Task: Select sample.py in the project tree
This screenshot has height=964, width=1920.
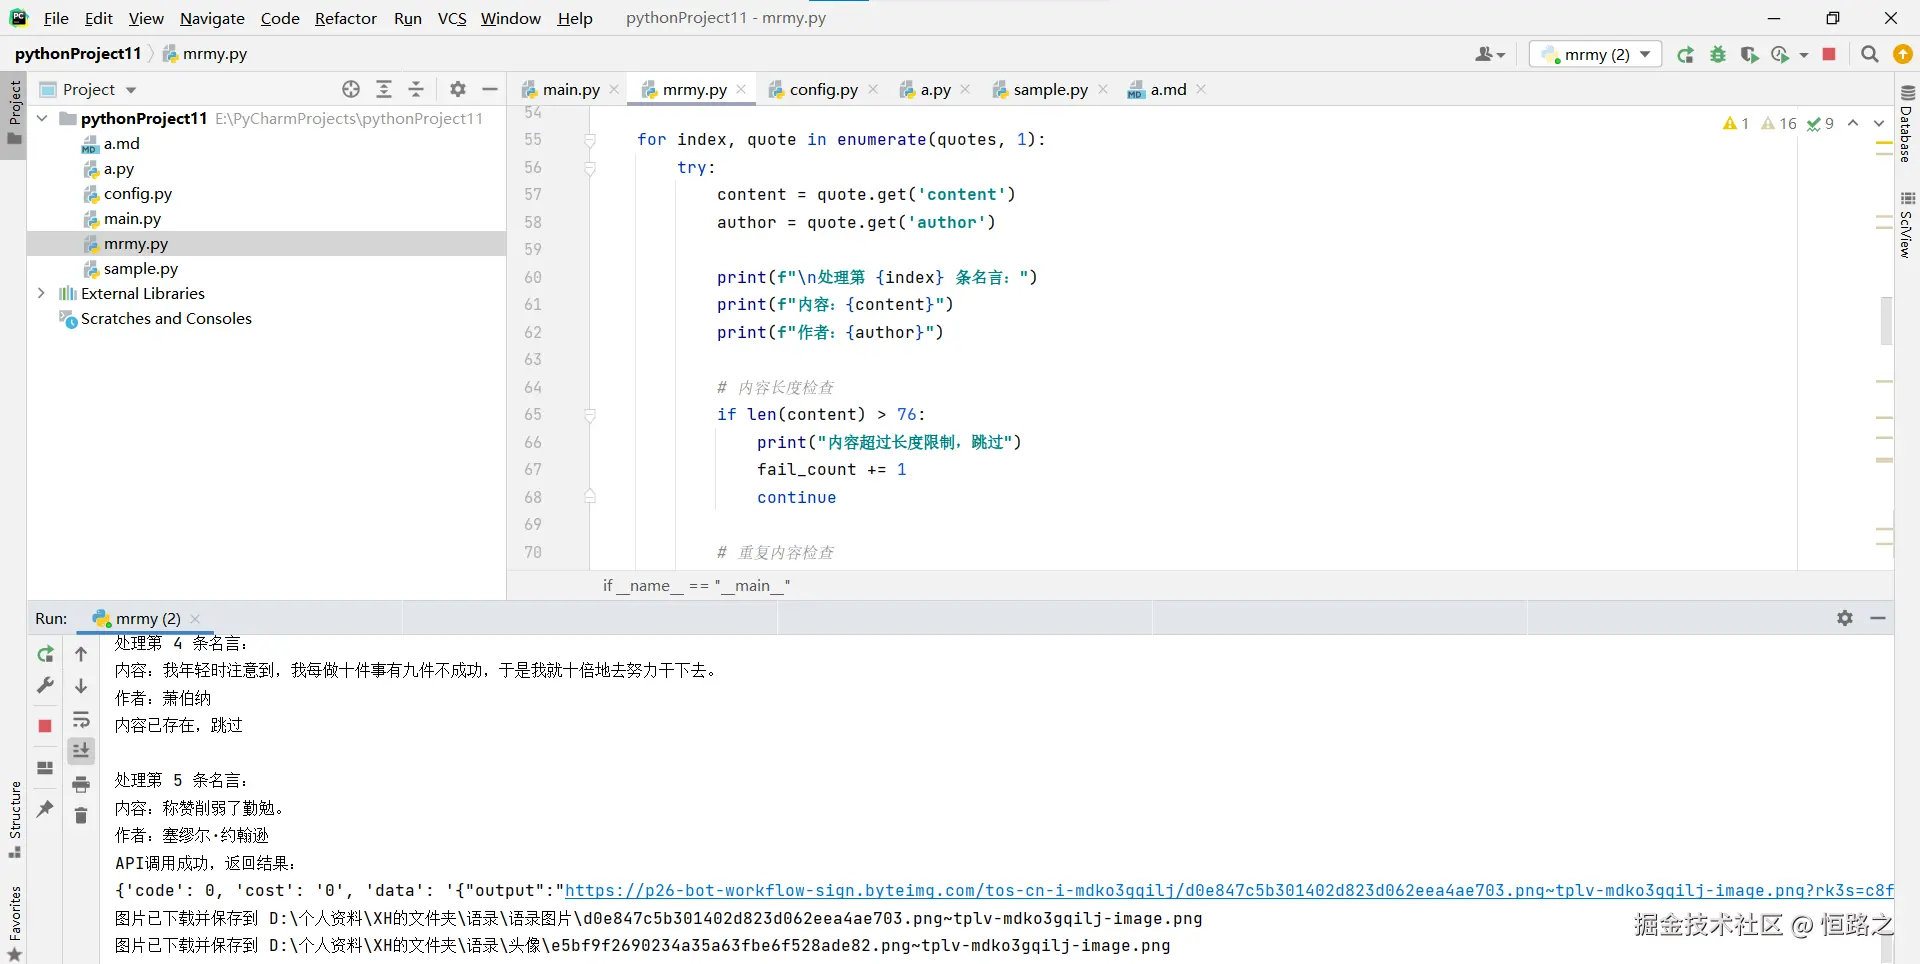Action: pyautogui.click(x=141, y=268)
